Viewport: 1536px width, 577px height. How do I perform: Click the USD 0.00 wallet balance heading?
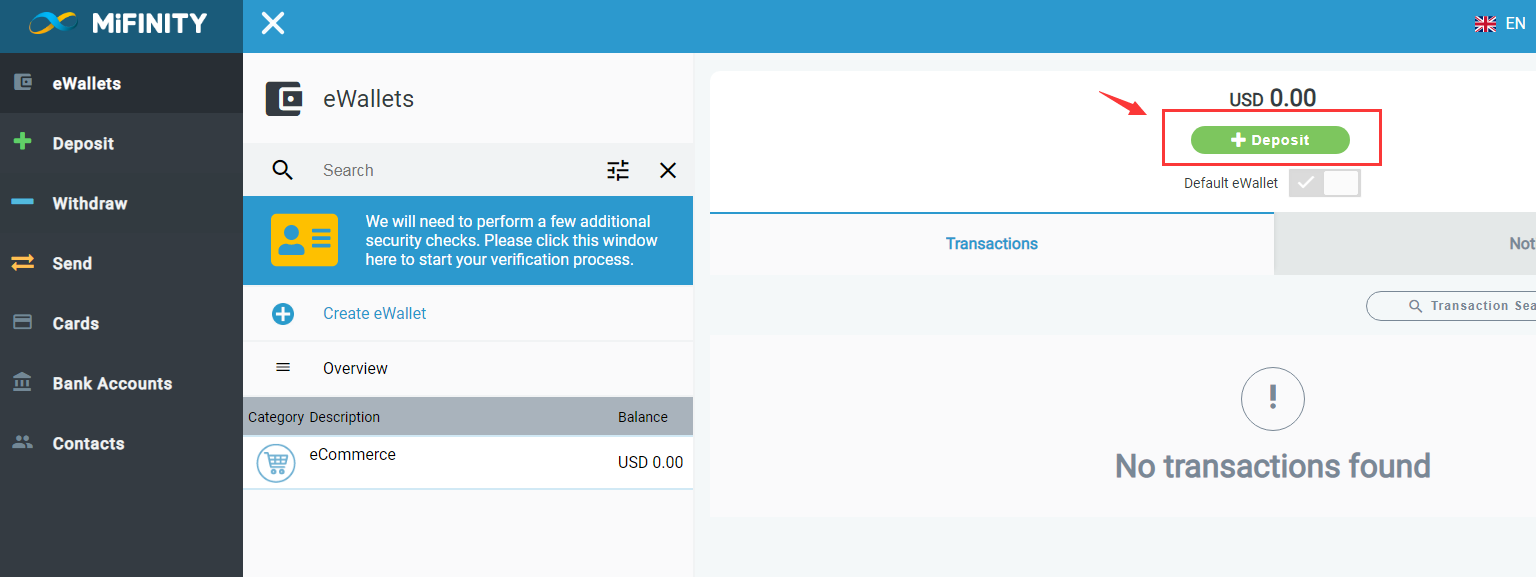[x=1273, y=98]
